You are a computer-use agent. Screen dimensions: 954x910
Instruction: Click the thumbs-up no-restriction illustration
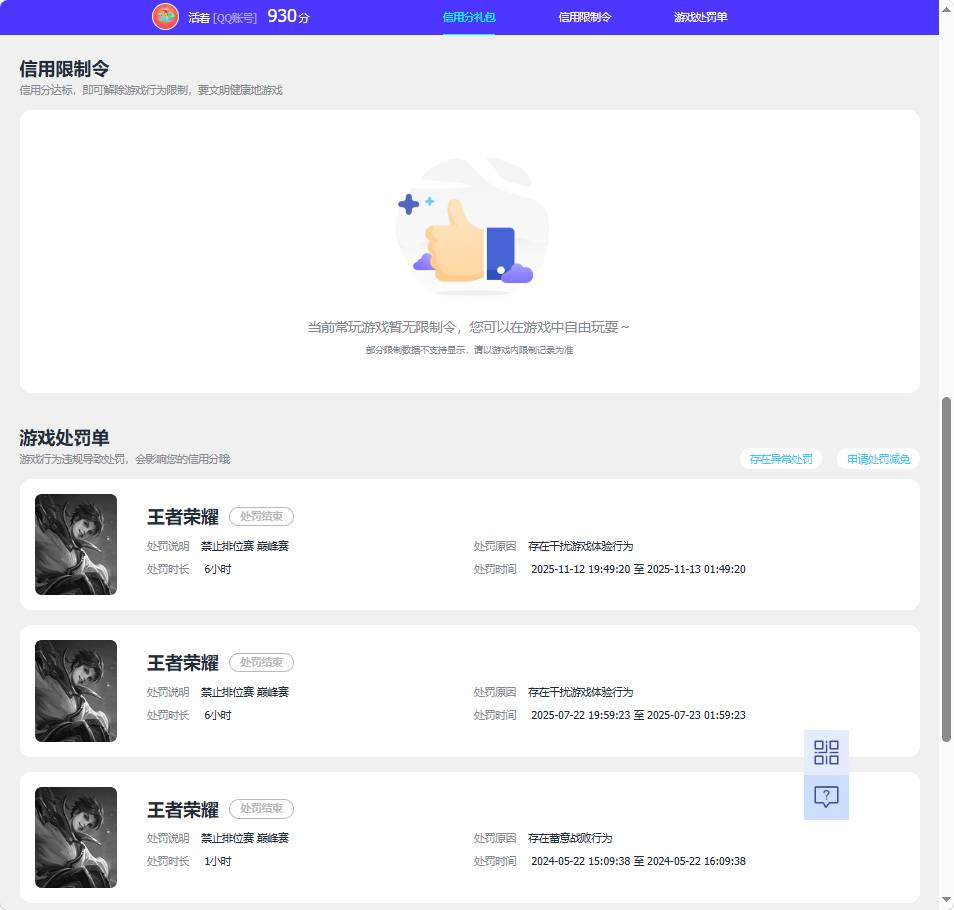click(471, 228)
